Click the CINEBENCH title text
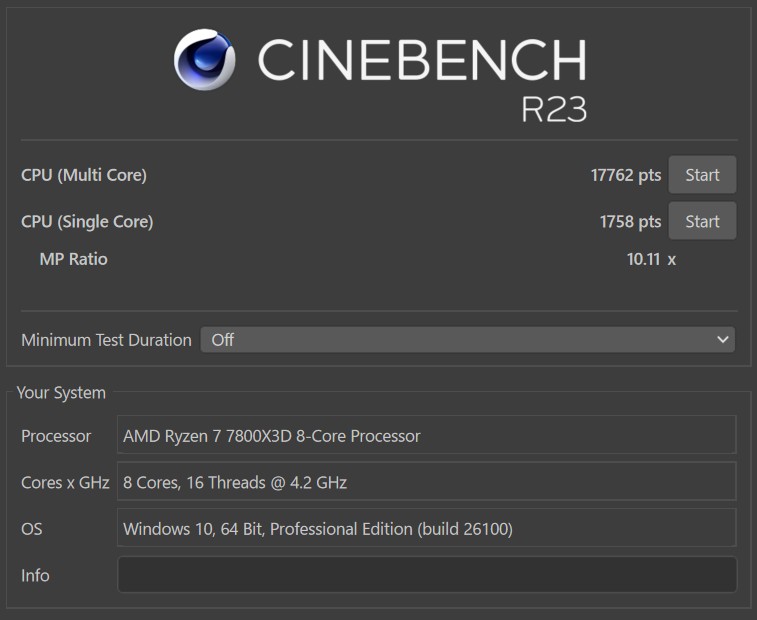This screenshot has width=757, height=620. (422, 59)
